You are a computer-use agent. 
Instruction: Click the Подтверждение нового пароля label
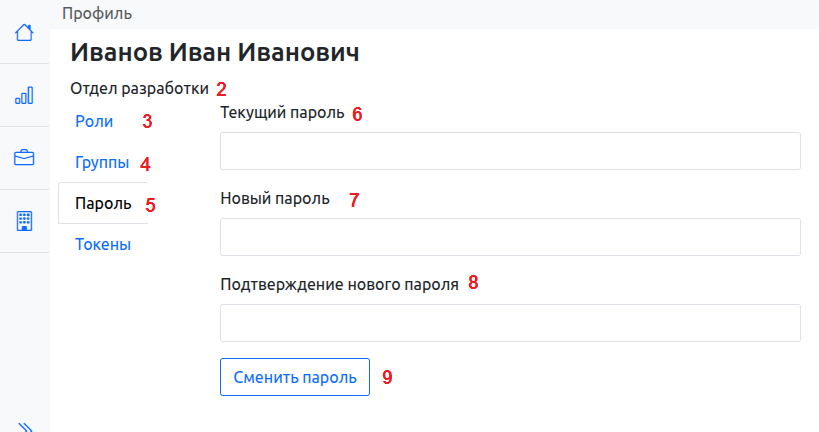tap(339, 283)
